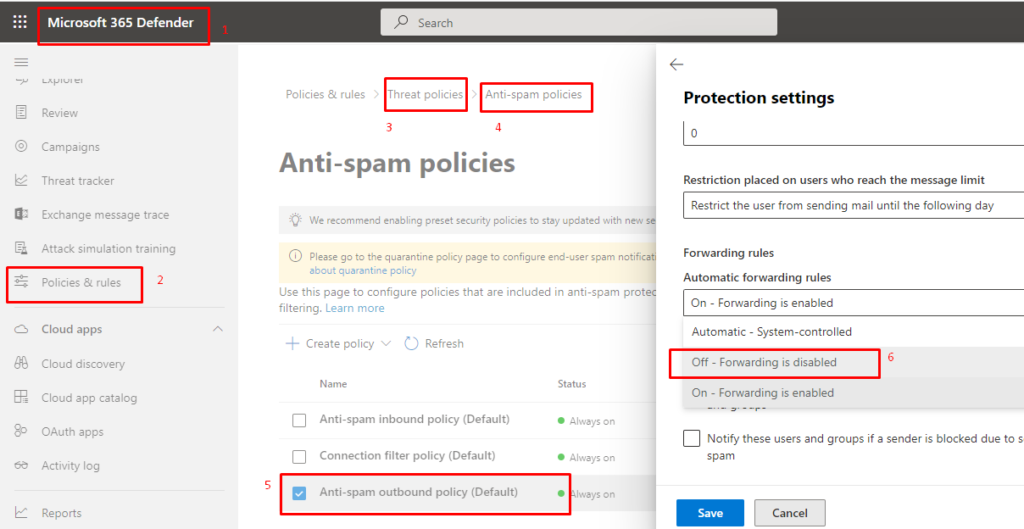1024x529 pixels.
Task: Click the Search box
Action: coord(579,22)
